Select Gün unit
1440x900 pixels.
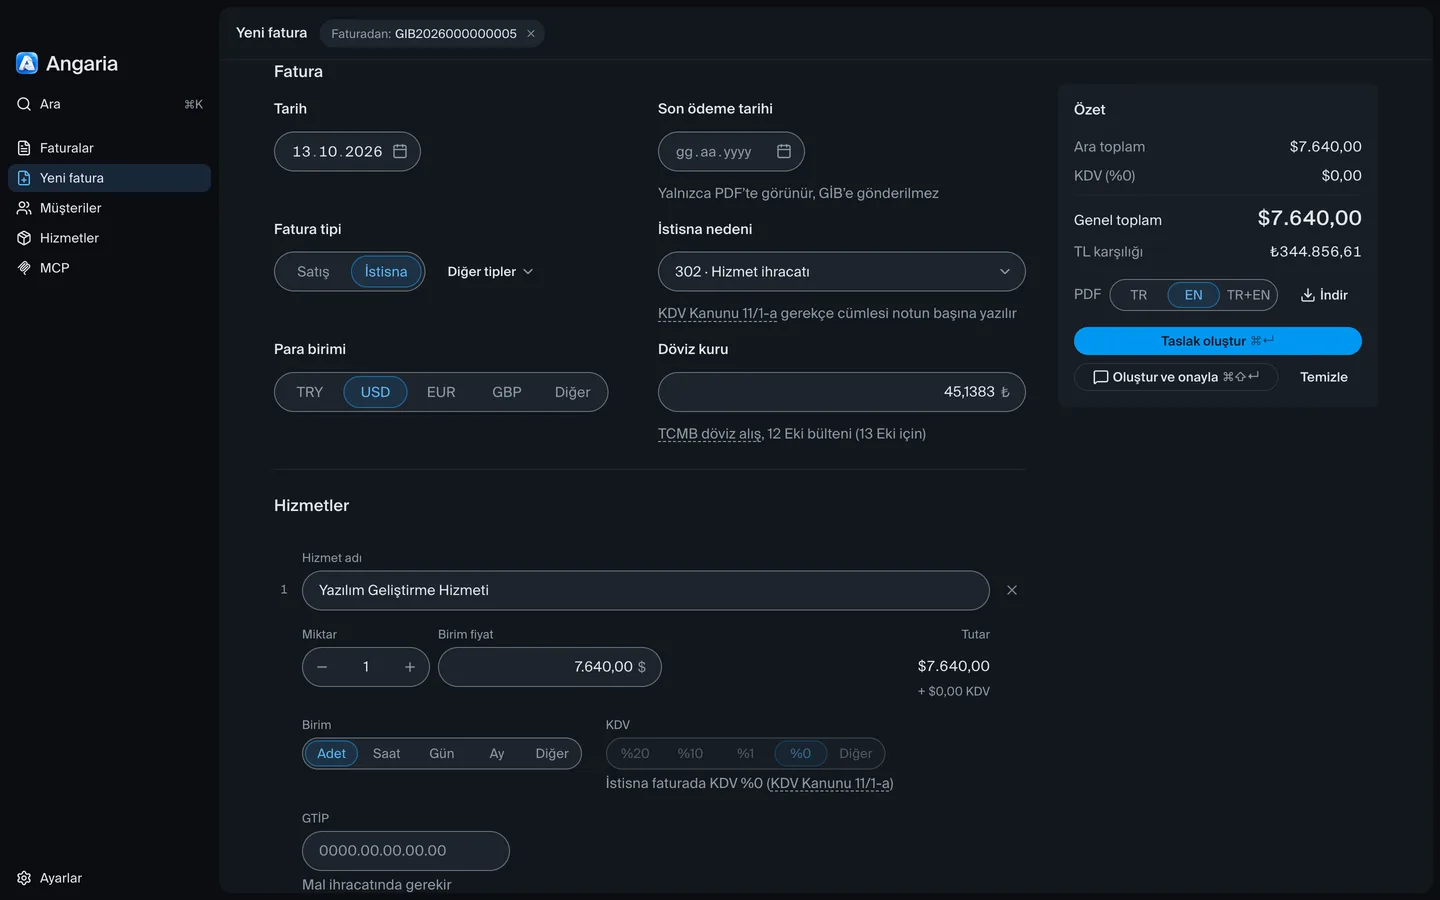click(442, 754)
